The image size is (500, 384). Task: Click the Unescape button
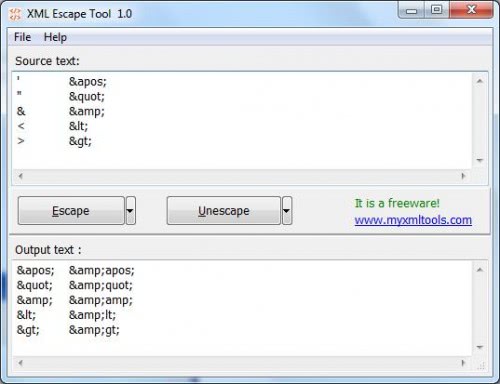[x=223, y=211]
